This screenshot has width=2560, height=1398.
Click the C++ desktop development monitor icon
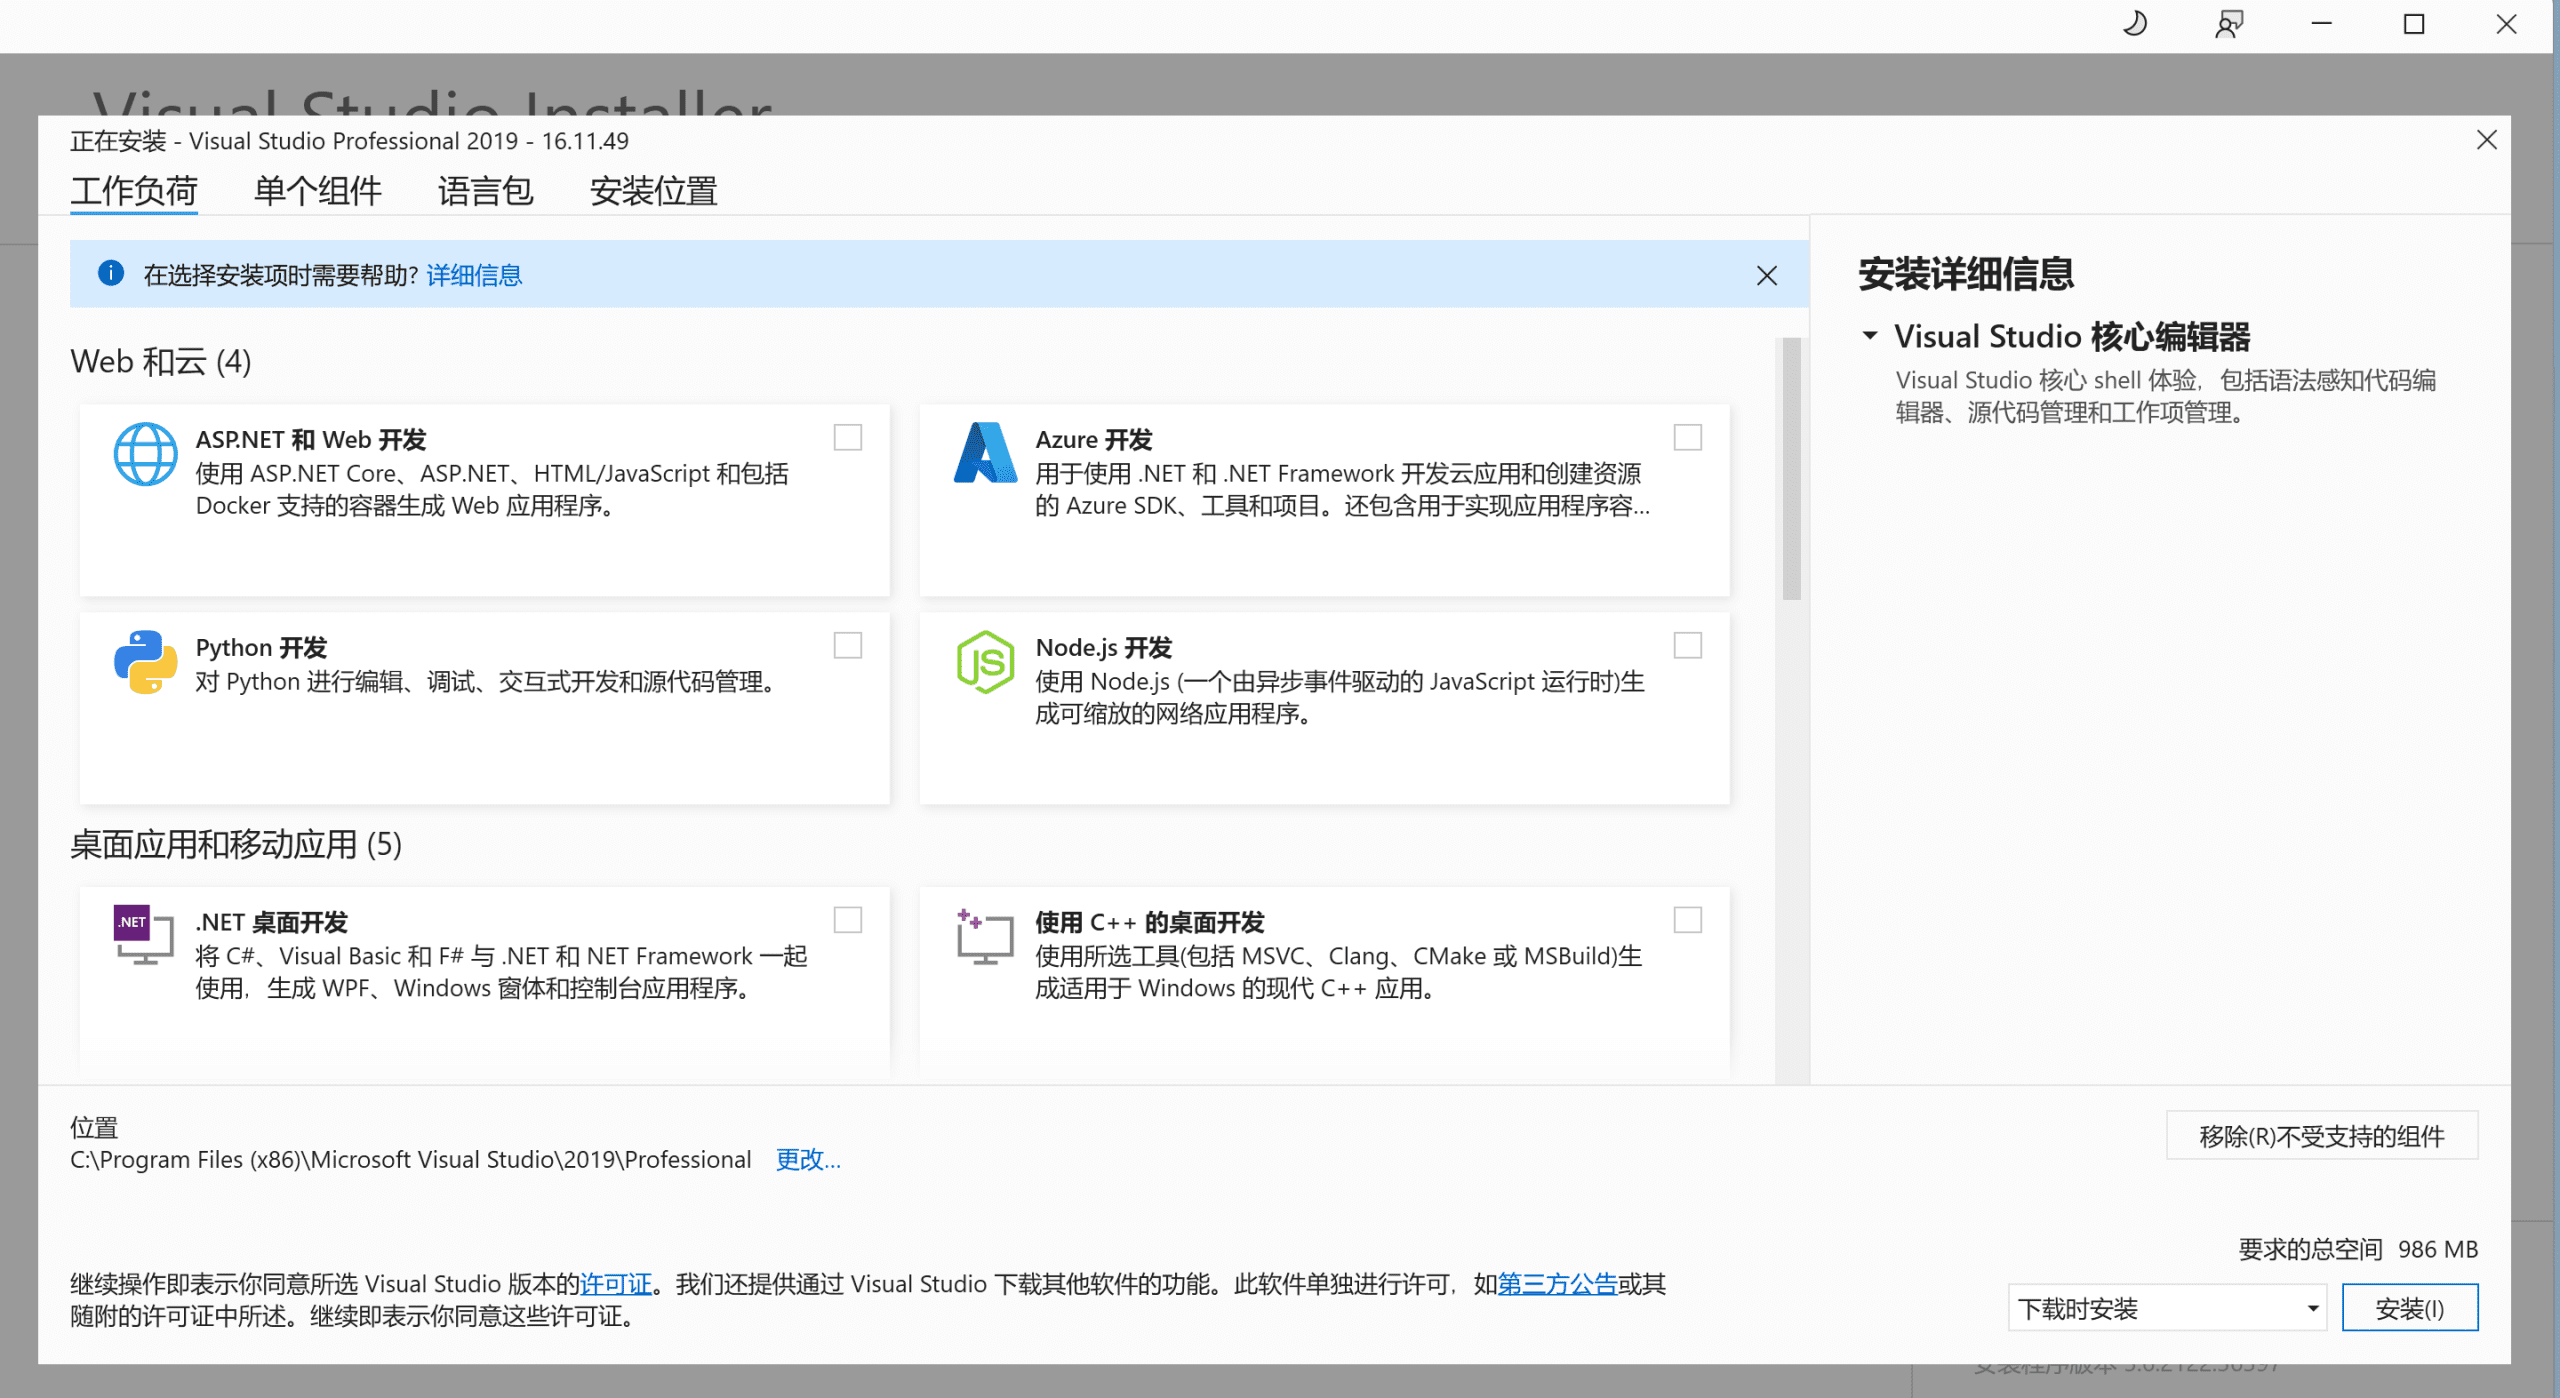[x=984, y=935]
